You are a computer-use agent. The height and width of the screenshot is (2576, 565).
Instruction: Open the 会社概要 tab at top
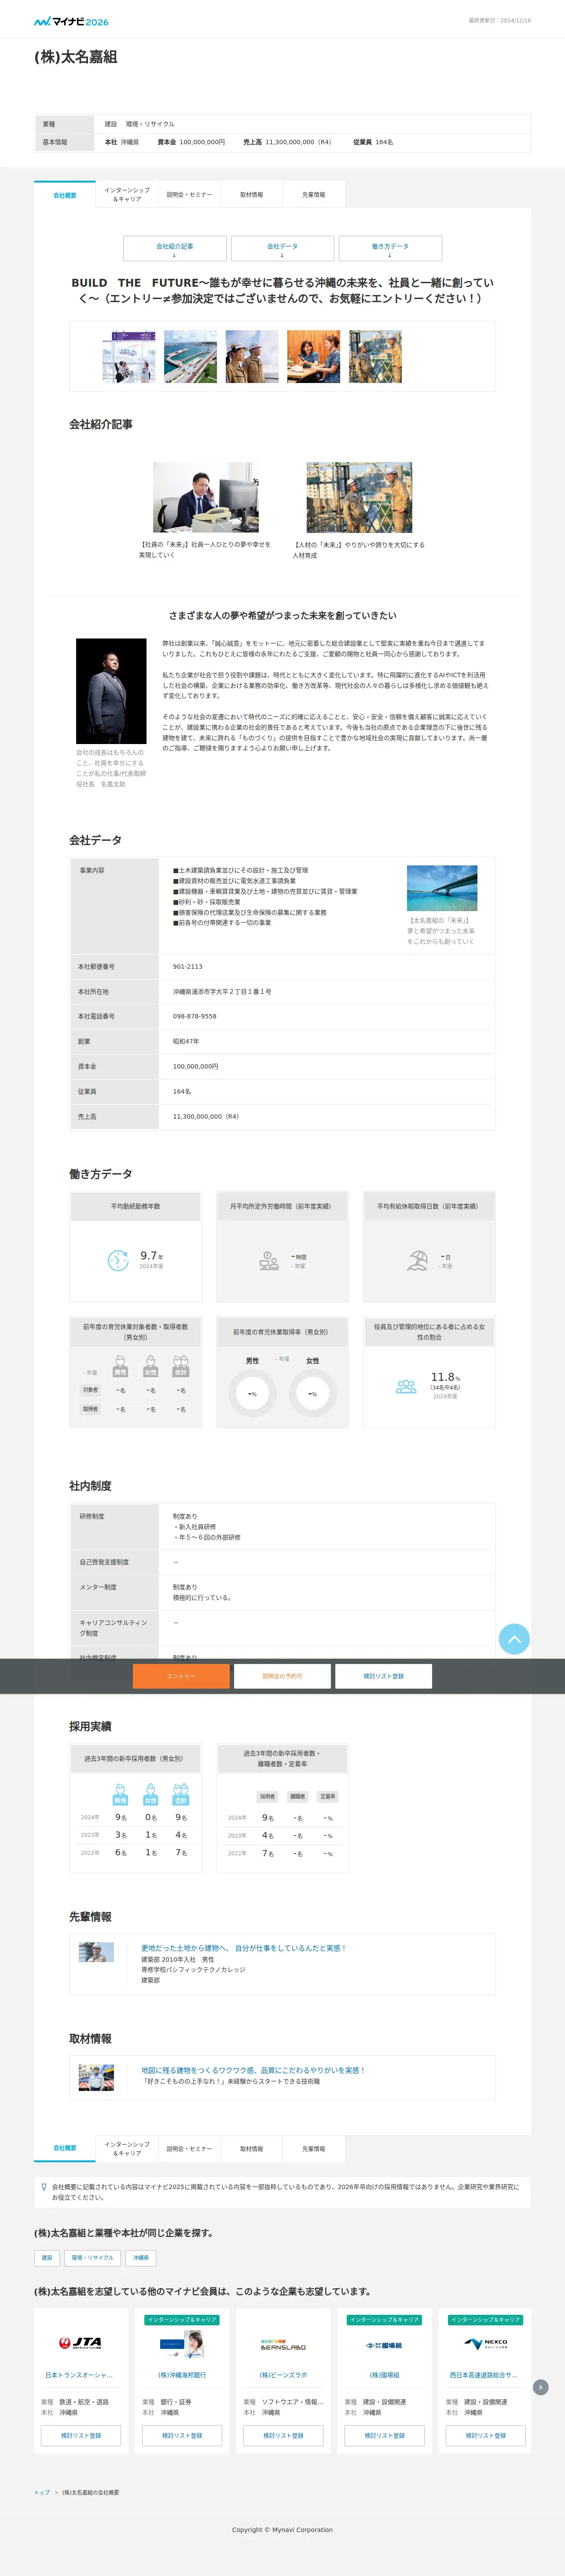[65, 194]
